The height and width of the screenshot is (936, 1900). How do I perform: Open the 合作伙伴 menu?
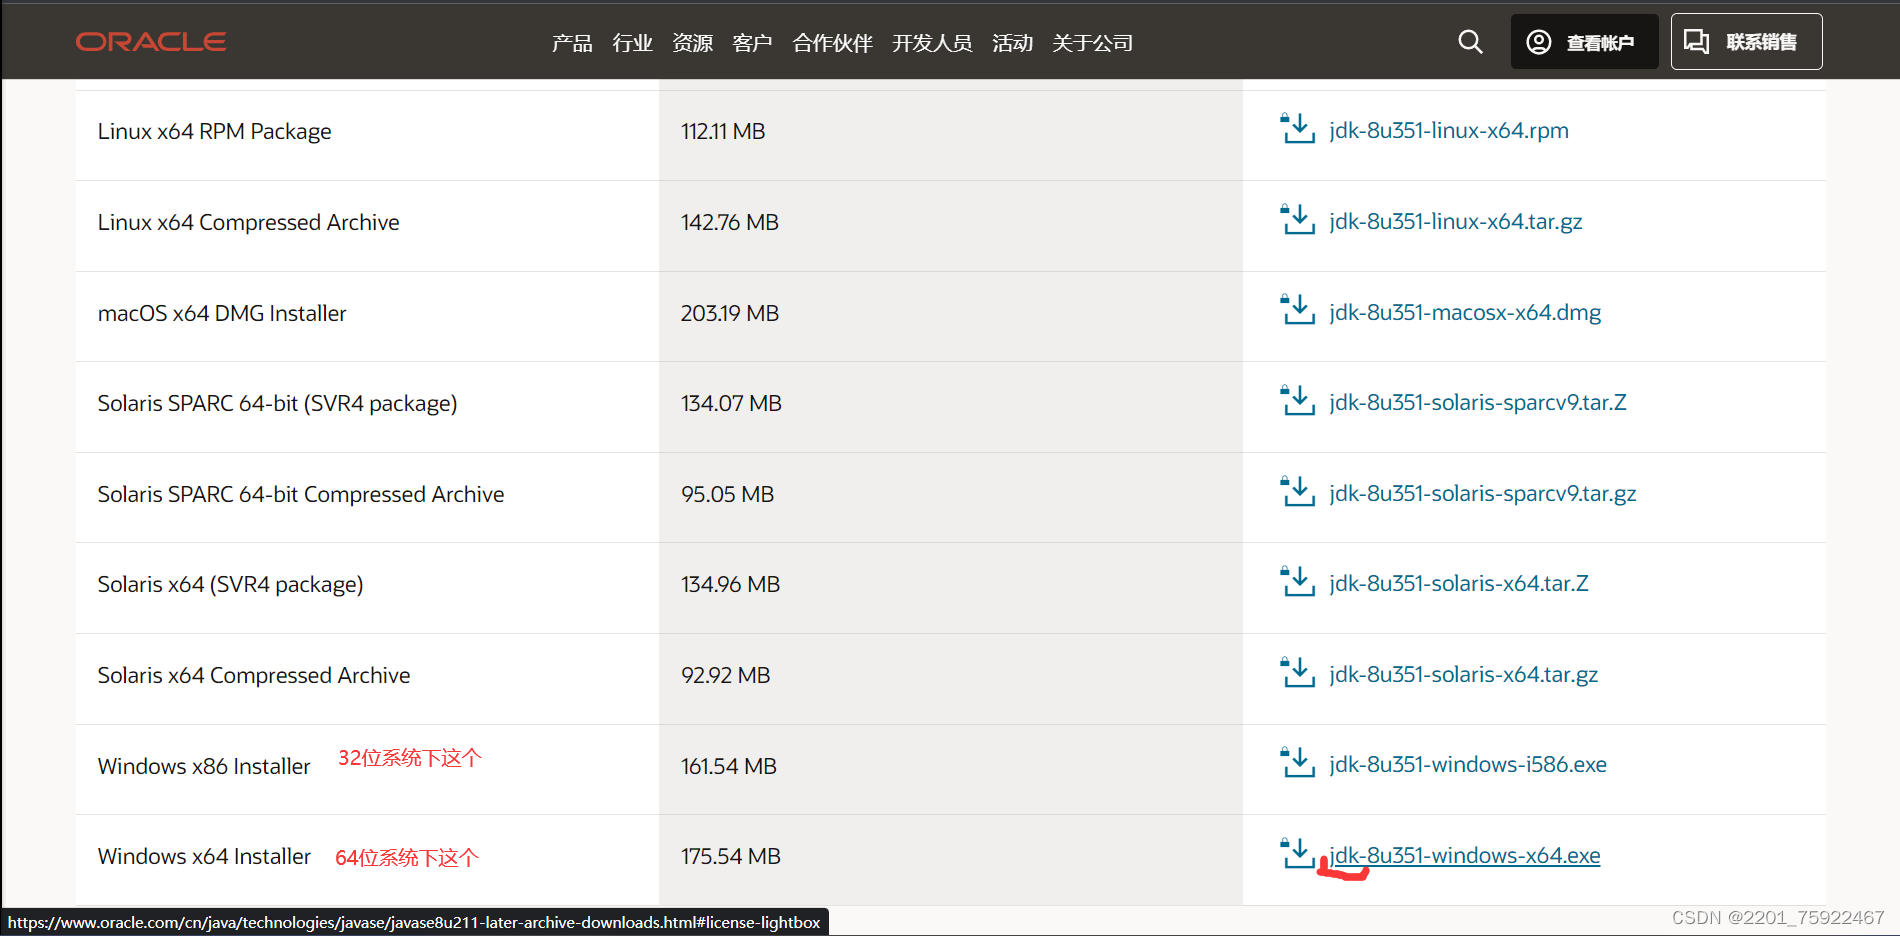(x=832, y=43)
